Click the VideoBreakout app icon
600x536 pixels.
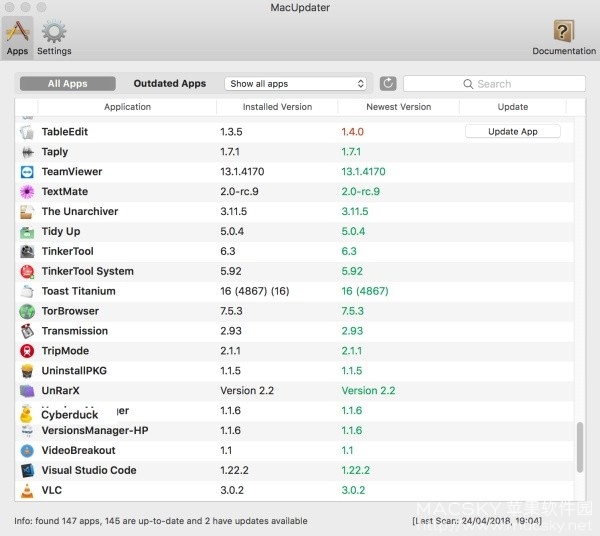pyautogui.click(x=27, y=450)
